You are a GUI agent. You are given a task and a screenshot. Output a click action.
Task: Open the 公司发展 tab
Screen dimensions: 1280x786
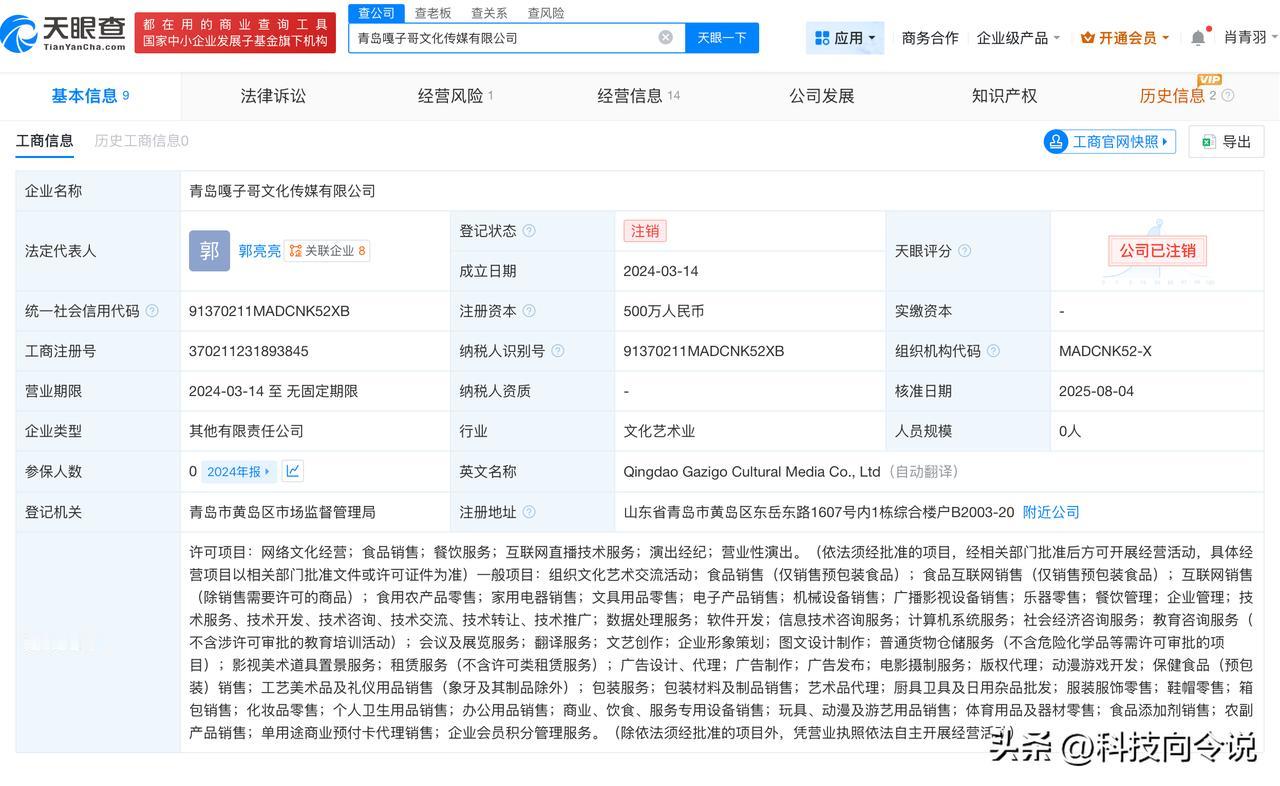(821, 96)
